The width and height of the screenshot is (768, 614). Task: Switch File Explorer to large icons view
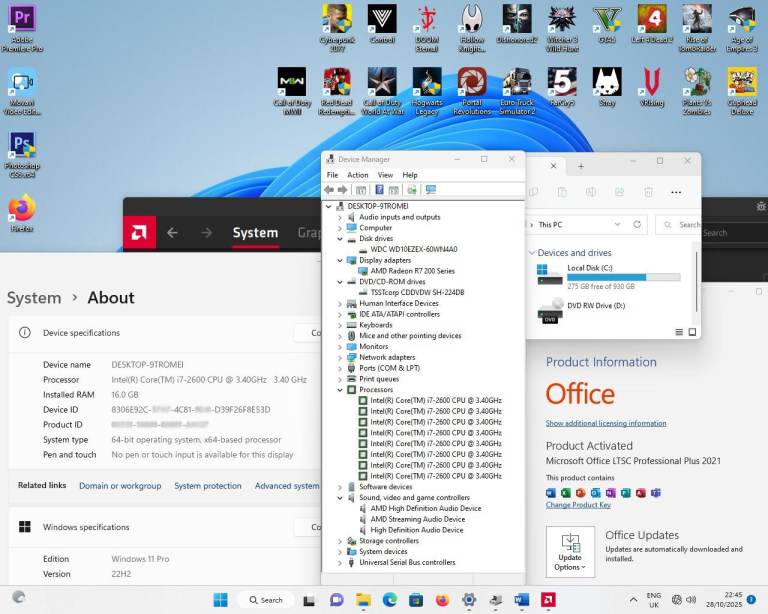692,332
